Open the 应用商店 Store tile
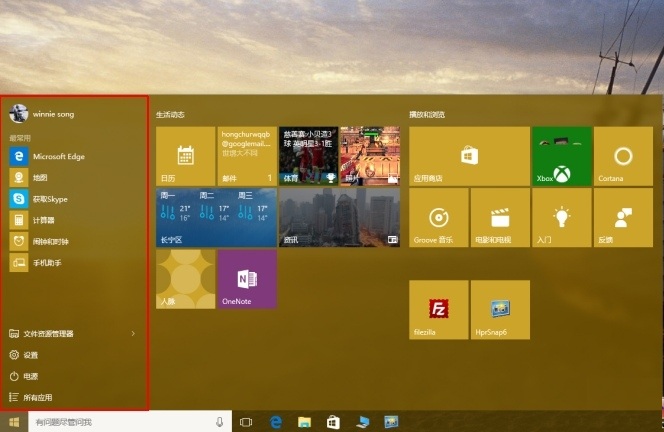Viewport: 664px width, 432px height. click(469, 156)
